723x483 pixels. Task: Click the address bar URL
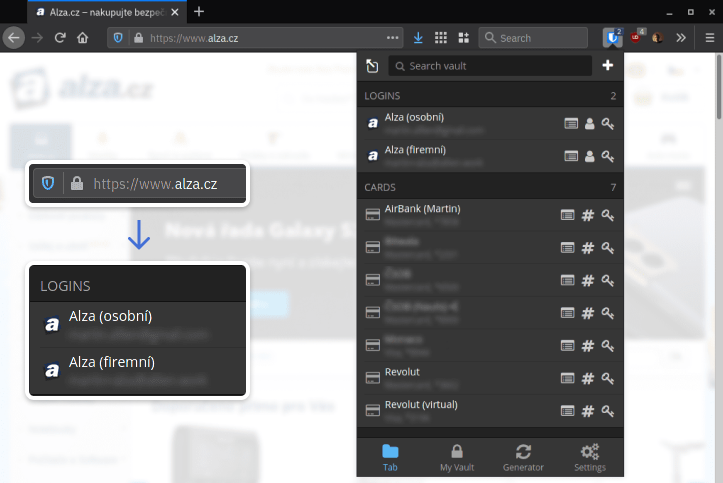(194, 38)
